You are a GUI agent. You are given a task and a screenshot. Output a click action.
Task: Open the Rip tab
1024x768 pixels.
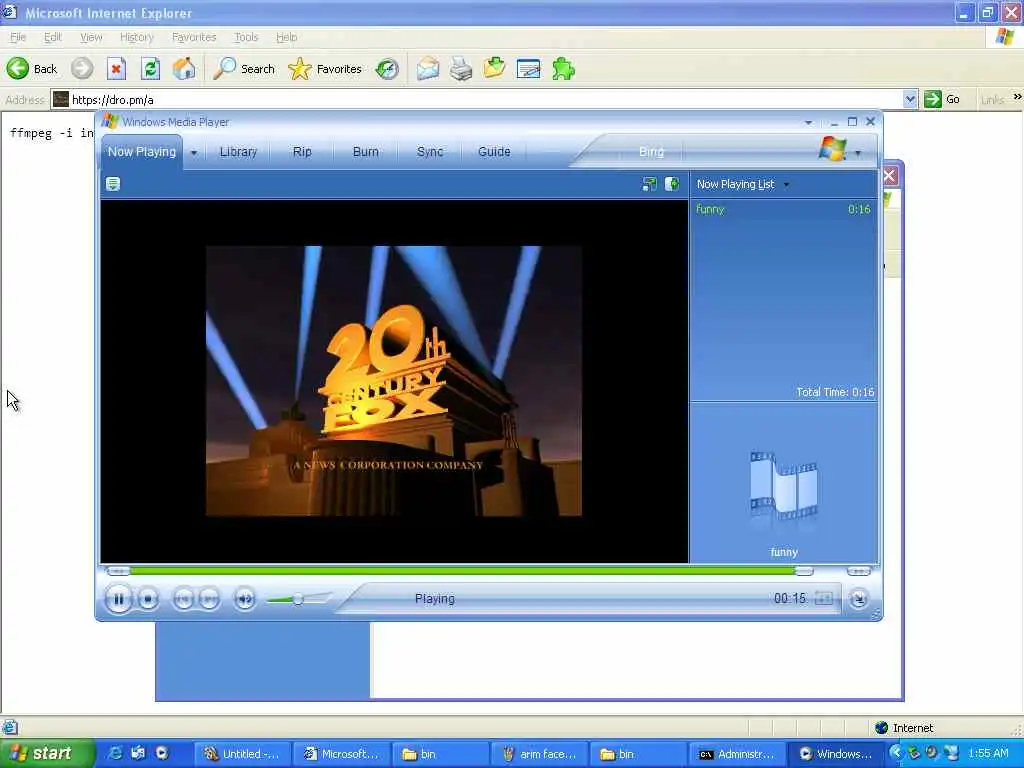(302, 152)
